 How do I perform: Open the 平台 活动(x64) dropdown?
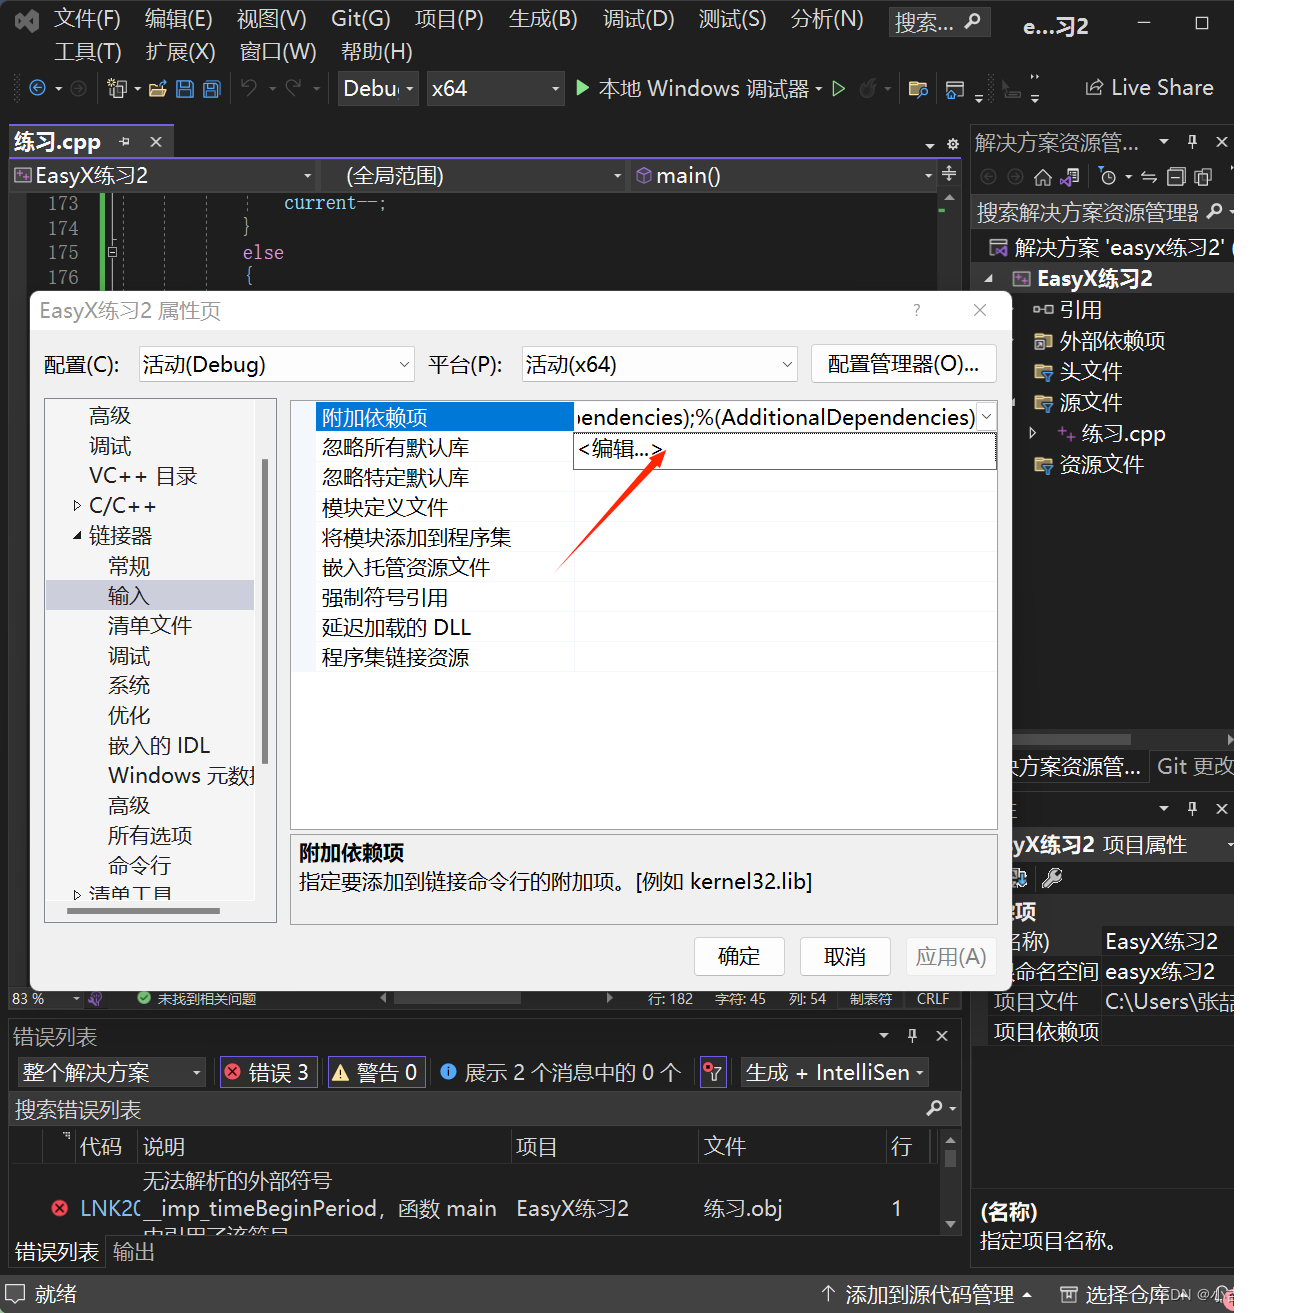(x=659, y=364)
